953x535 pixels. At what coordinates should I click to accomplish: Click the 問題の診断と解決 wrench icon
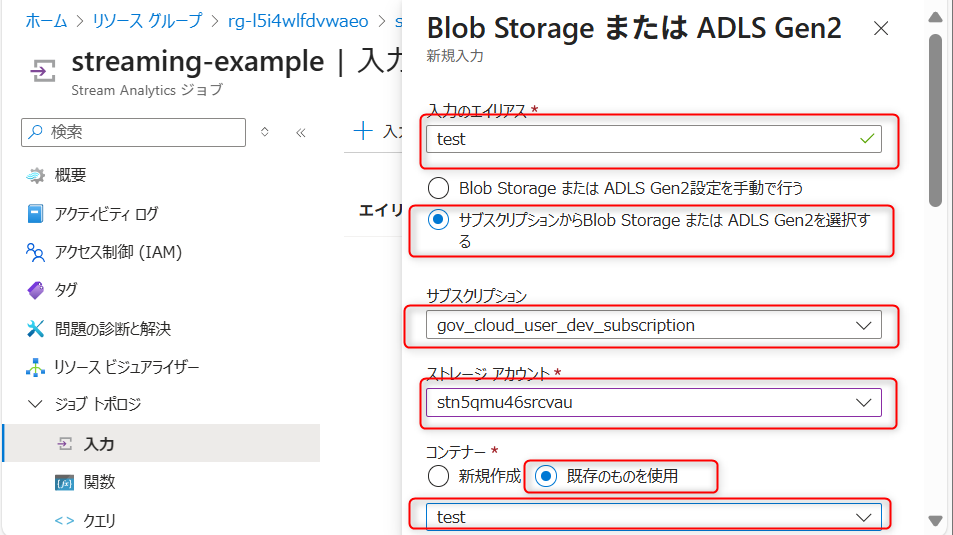pyautogui.click(x=36, y=329)
